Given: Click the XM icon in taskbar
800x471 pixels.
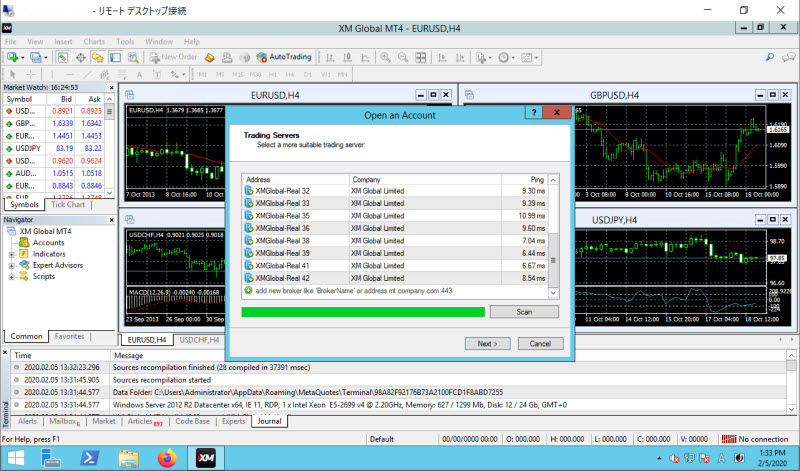Looking at the screenshot, I should [x=204, y=458].
